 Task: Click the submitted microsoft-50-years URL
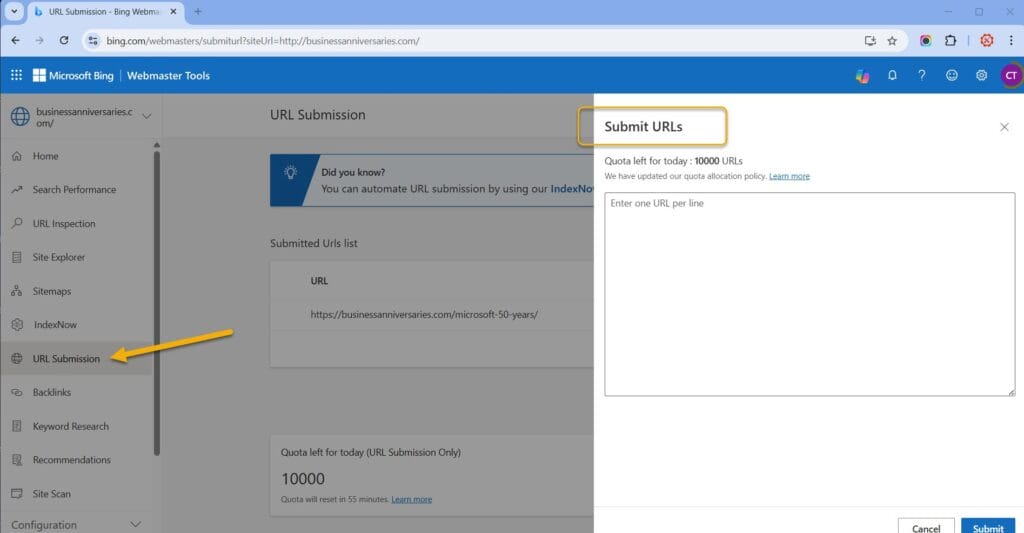[424, 314]
